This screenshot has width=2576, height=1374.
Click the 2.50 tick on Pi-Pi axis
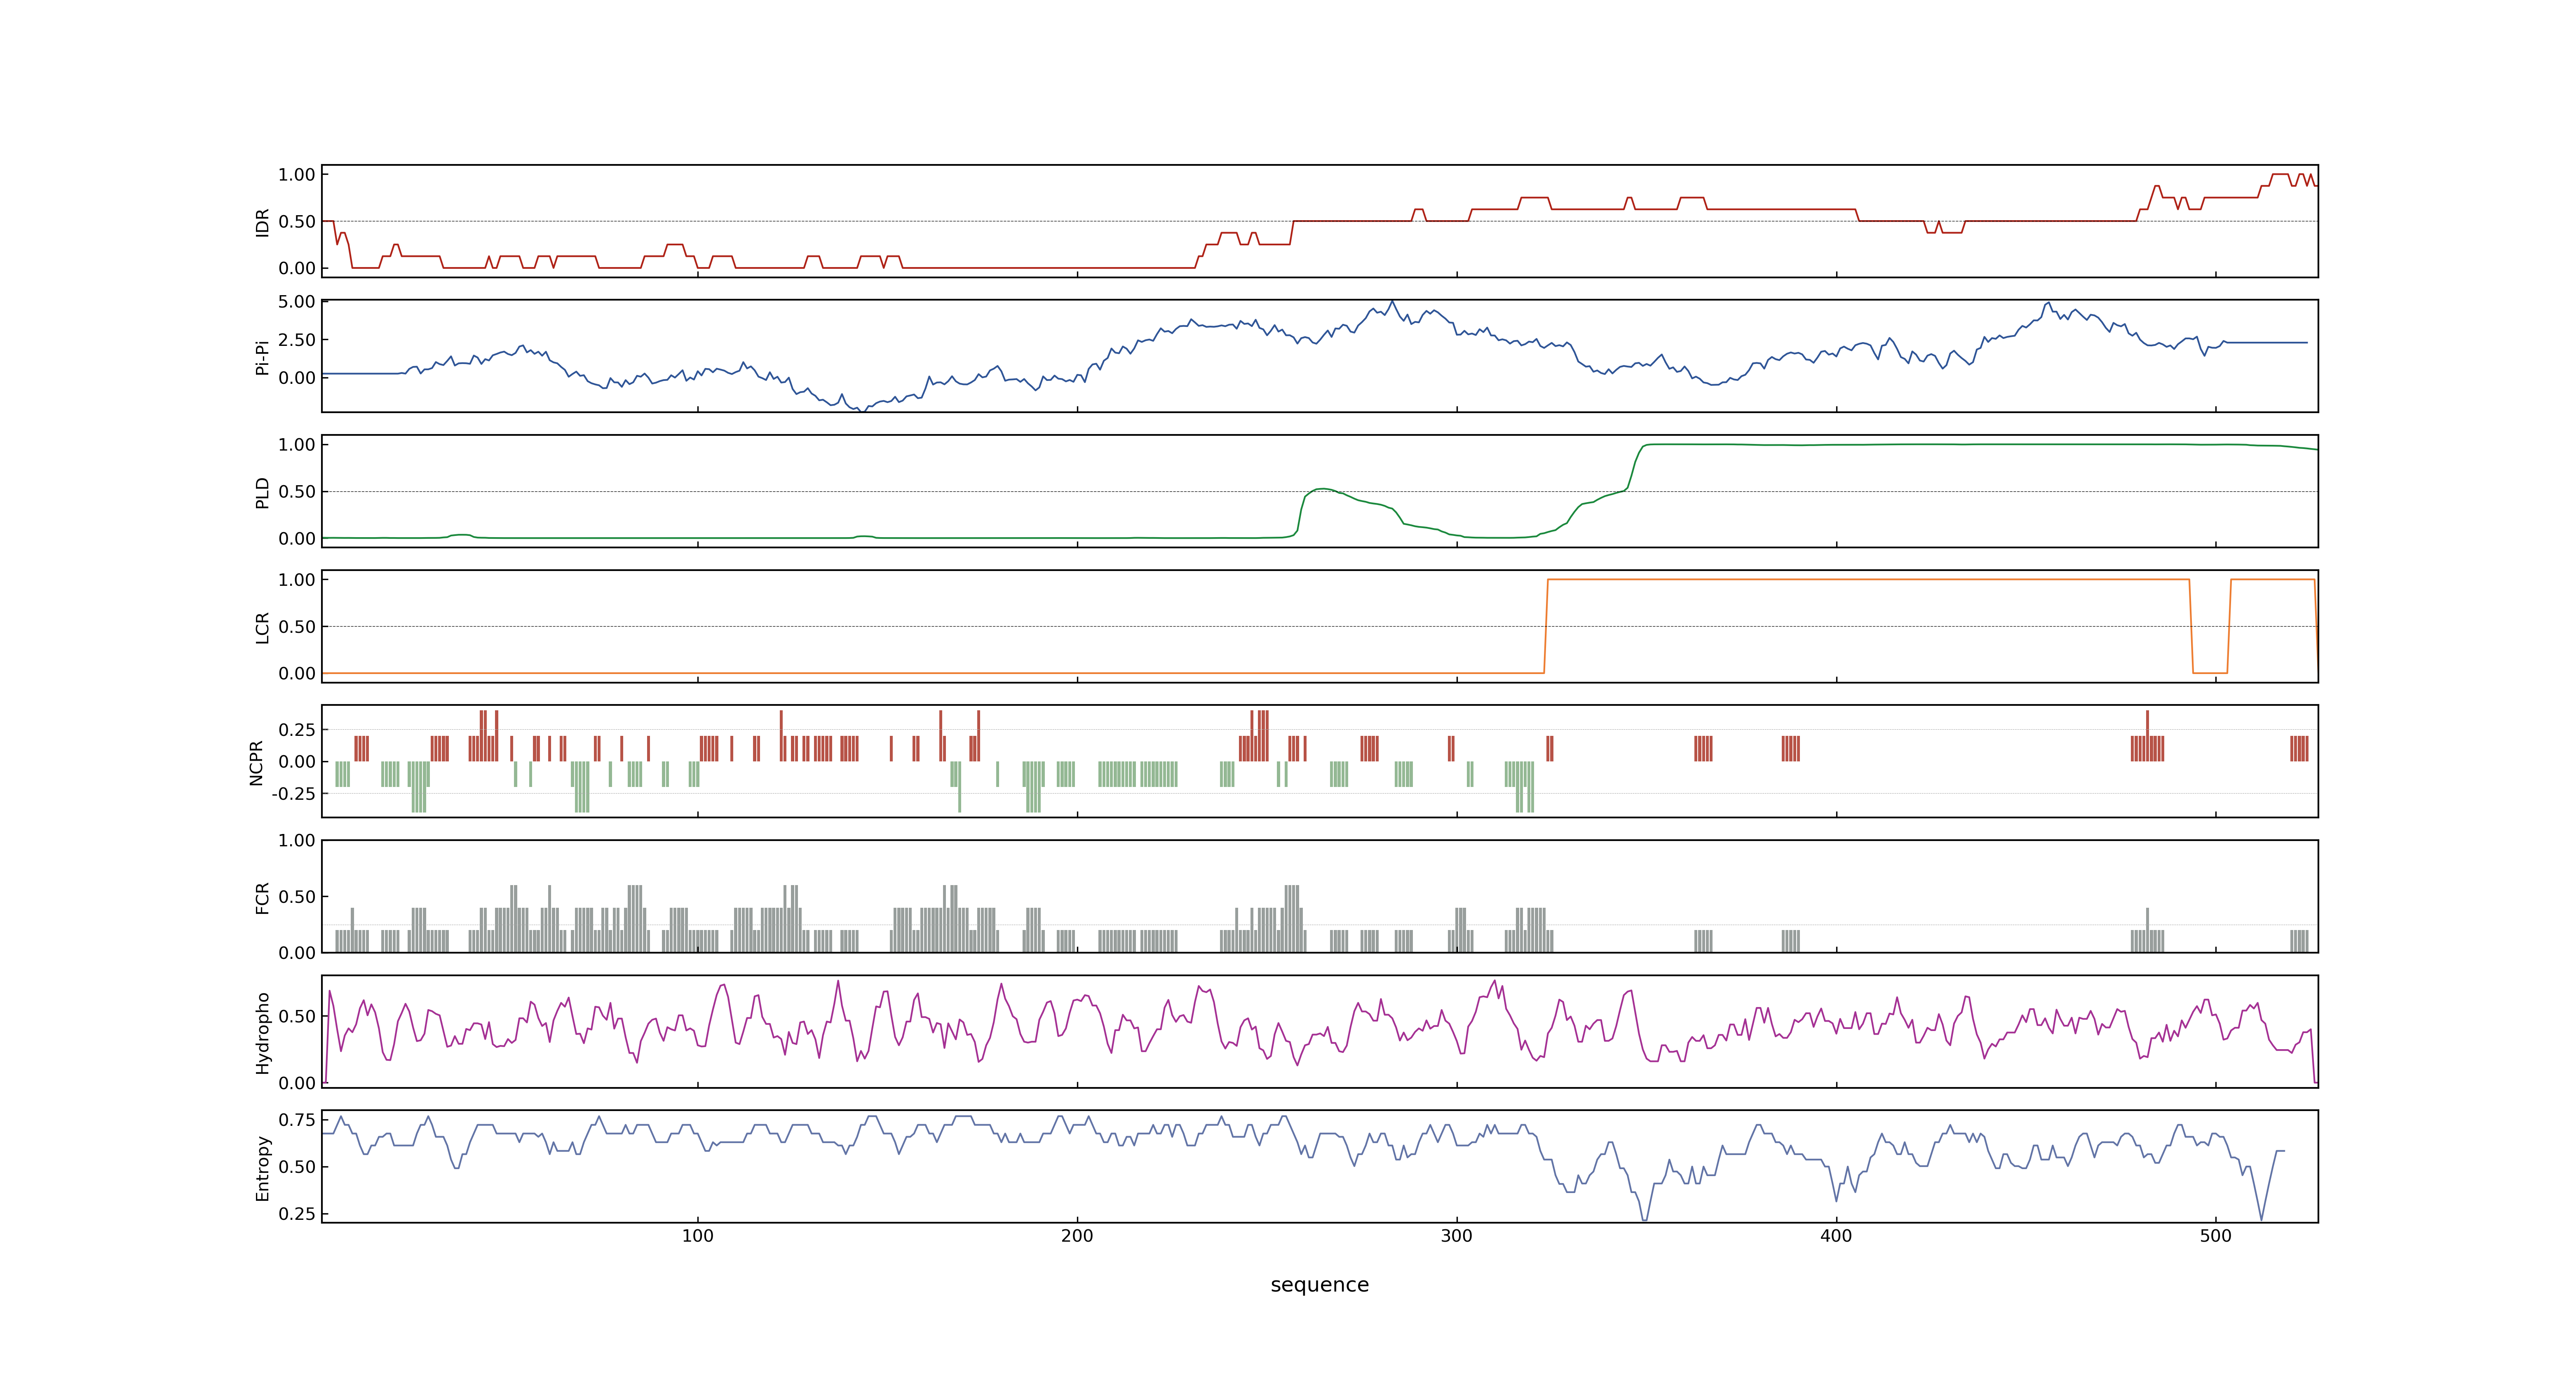pyautogui.click(x=297, y=340)
